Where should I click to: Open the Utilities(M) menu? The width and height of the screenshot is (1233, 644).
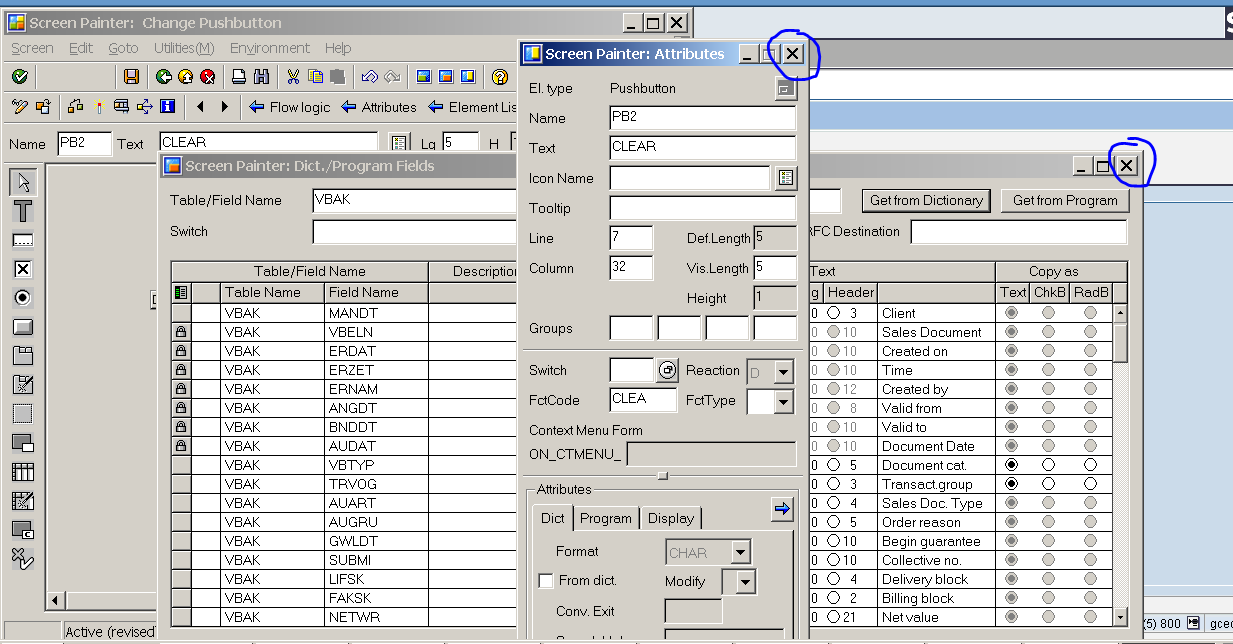tap(184, 48)
